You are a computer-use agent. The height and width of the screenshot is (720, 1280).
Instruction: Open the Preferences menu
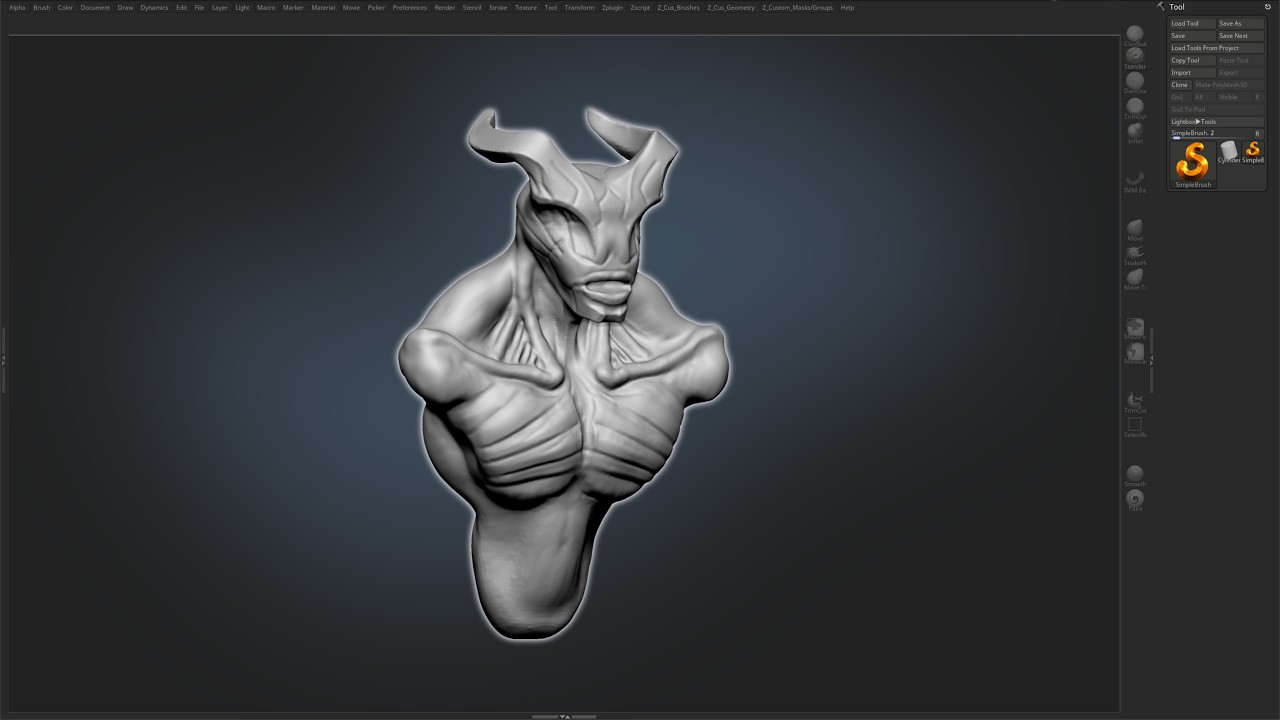pos(410,7)
